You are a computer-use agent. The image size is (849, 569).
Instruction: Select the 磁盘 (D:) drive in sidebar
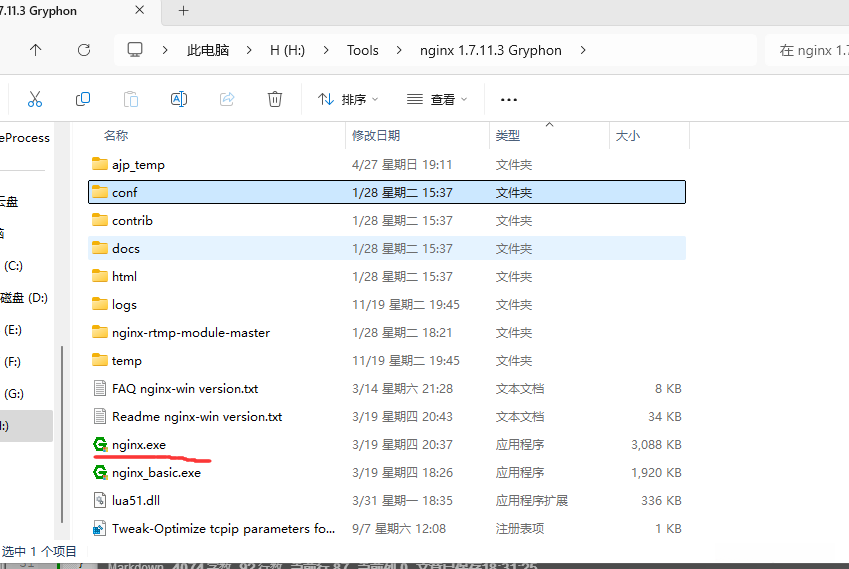[24, 298]
